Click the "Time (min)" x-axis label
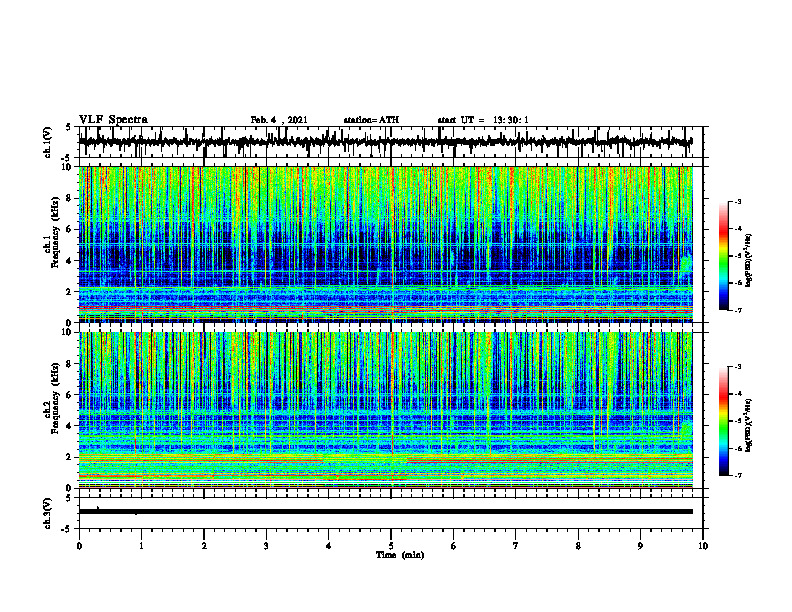Image resolution: width=792 pixels, height=612 pixels. pos(400,555)
